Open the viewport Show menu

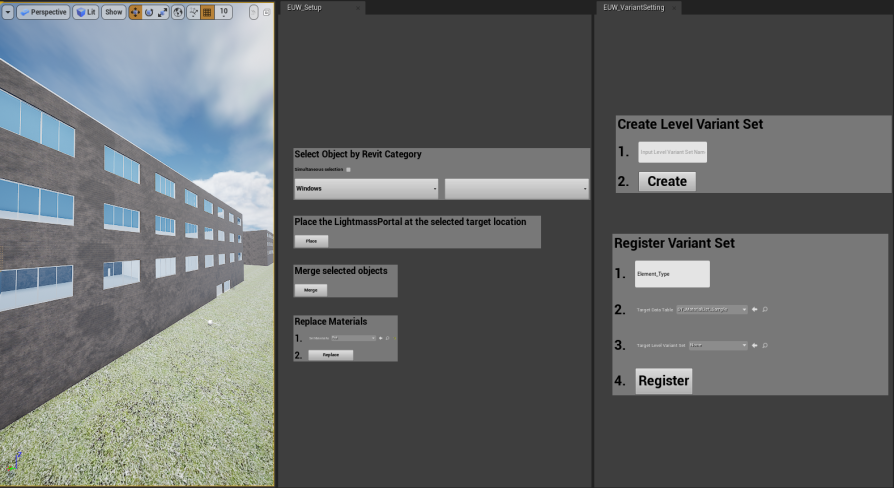113,12
